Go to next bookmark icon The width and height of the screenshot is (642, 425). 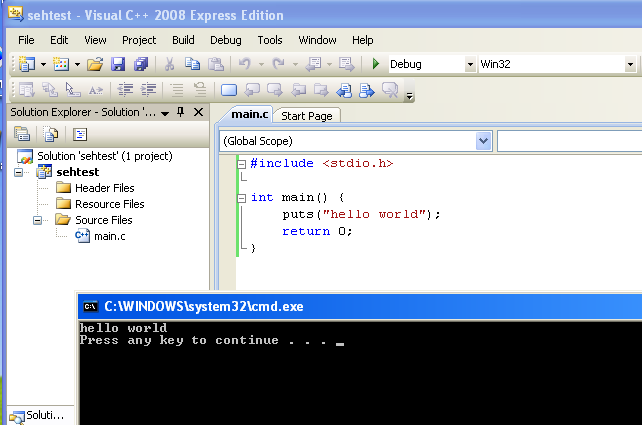coord(275,90)
